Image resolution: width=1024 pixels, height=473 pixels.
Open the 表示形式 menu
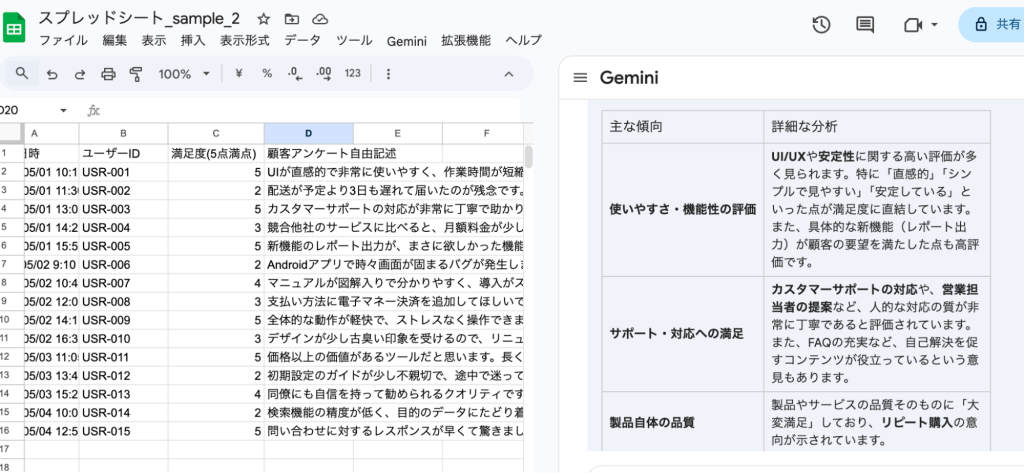point(244,41)
